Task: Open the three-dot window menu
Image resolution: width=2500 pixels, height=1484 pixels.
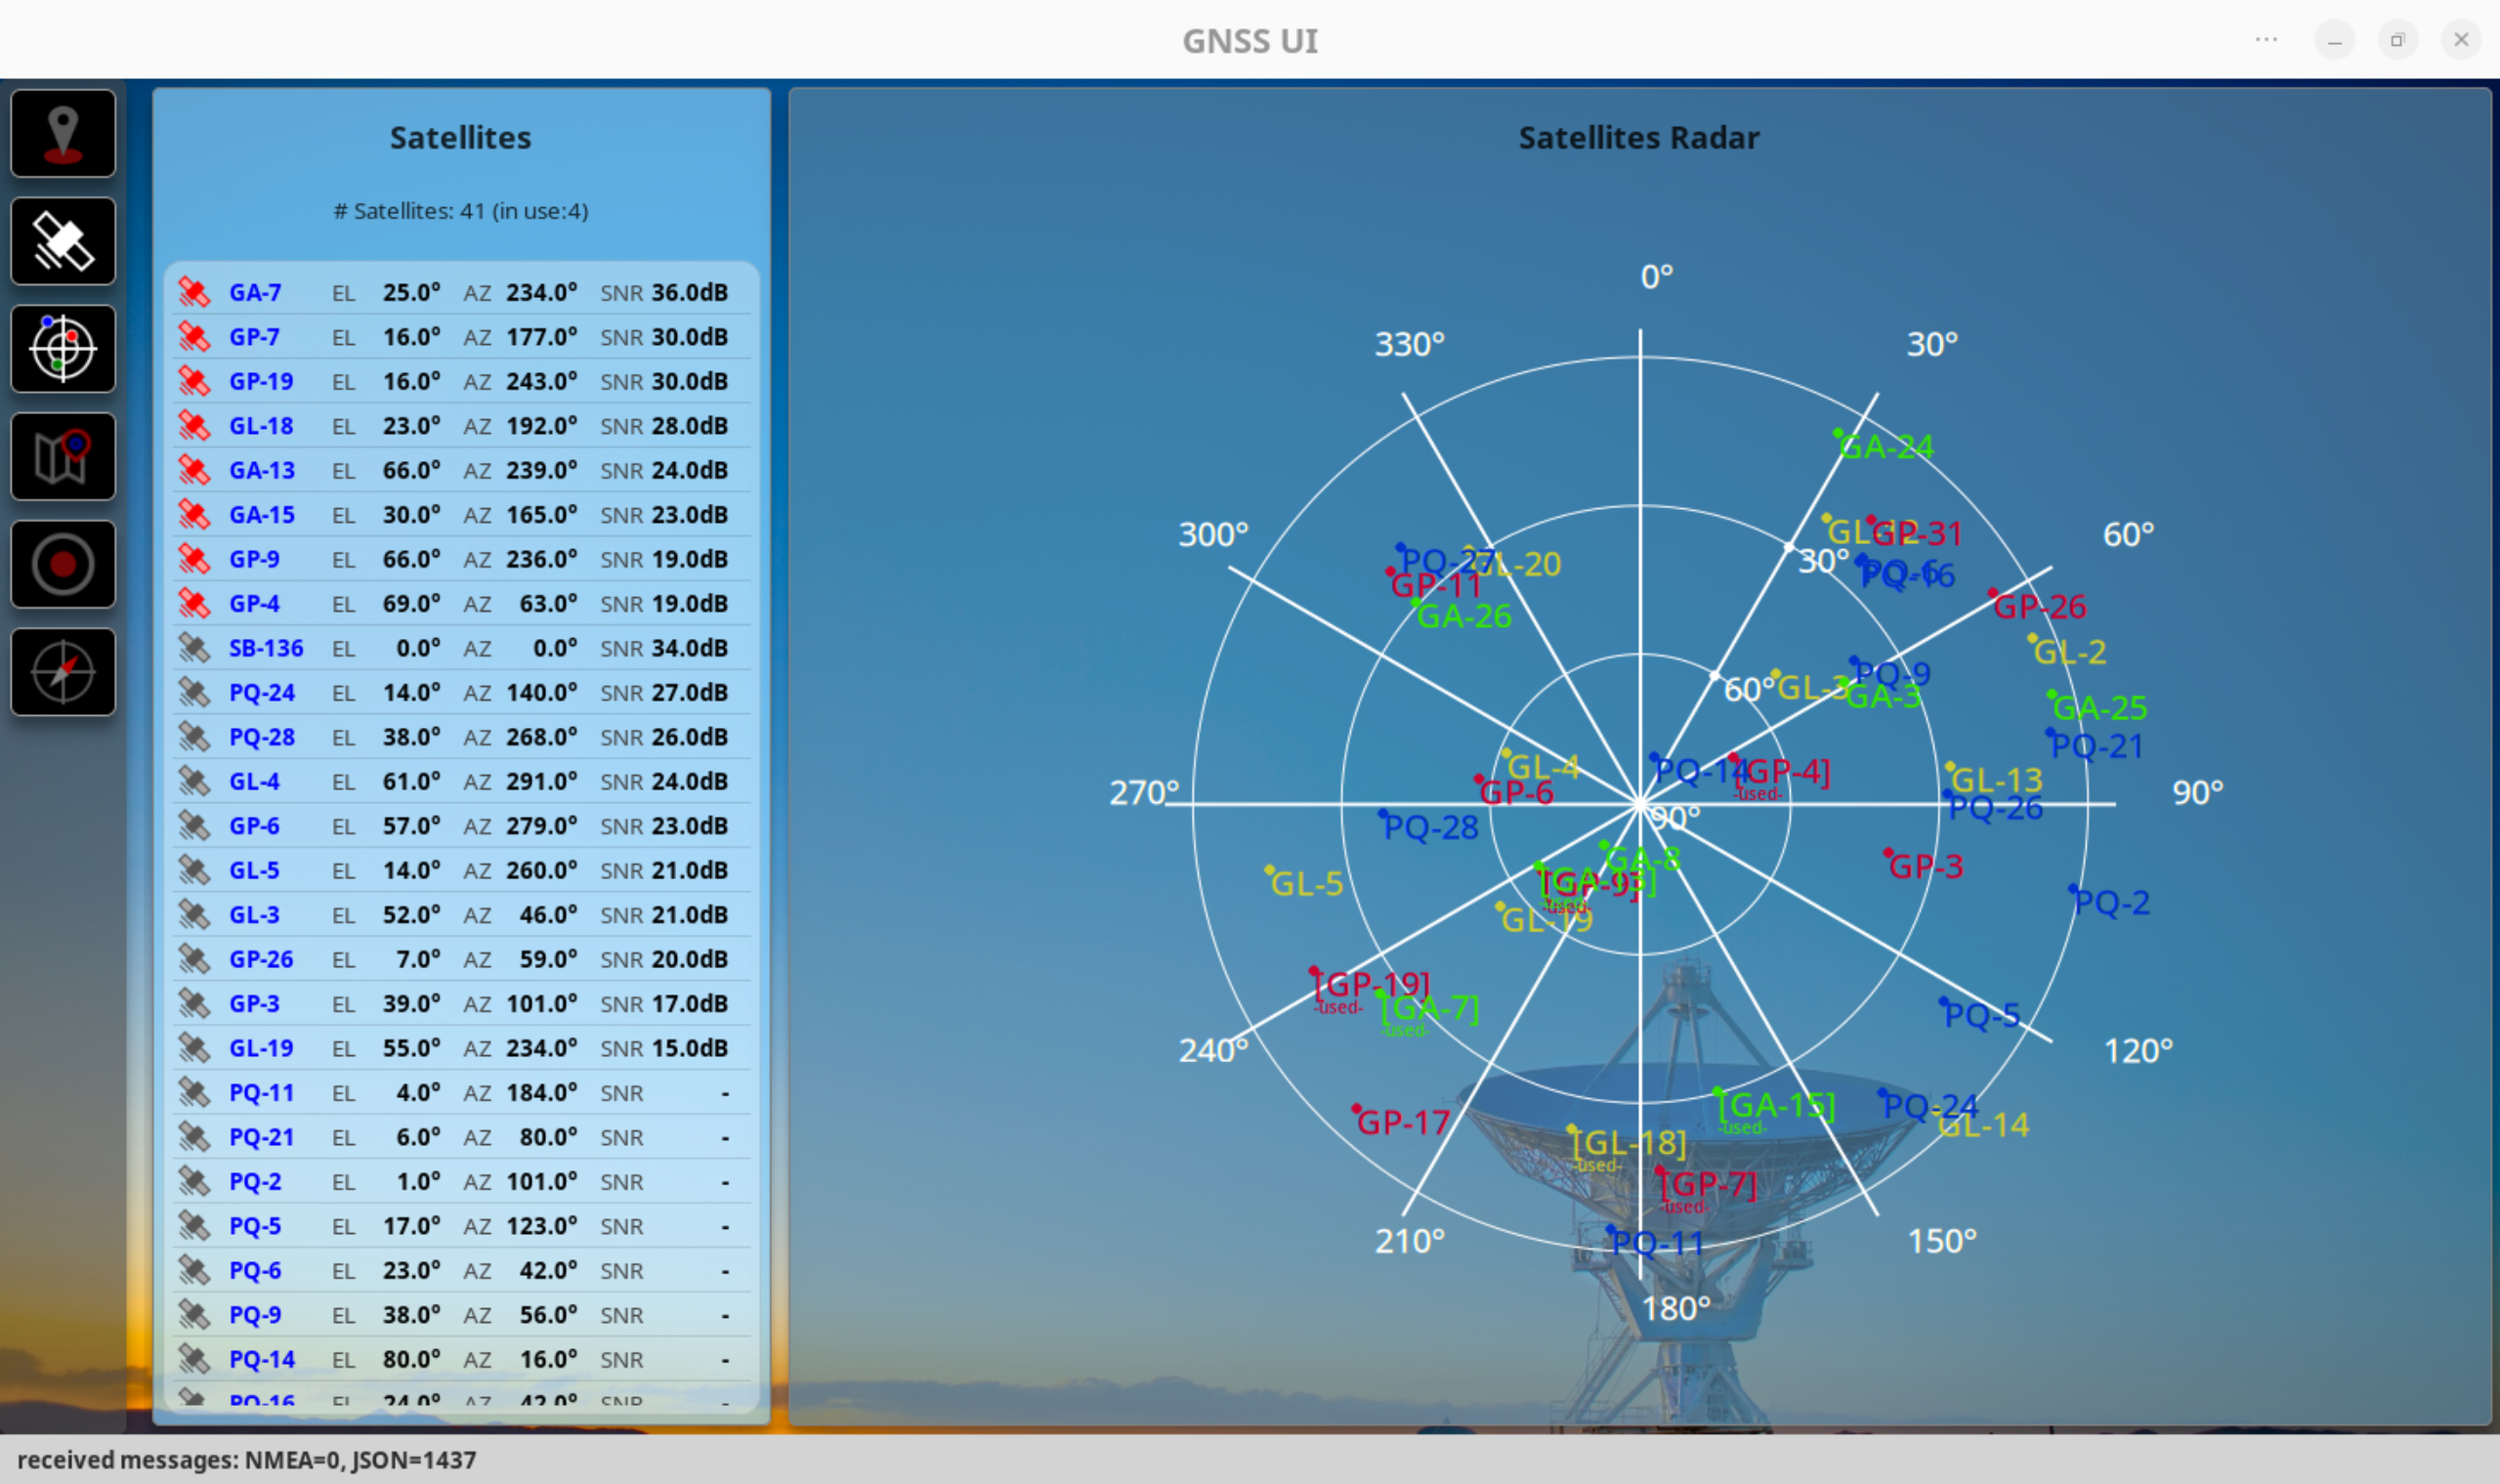Action: (2266, 40)
